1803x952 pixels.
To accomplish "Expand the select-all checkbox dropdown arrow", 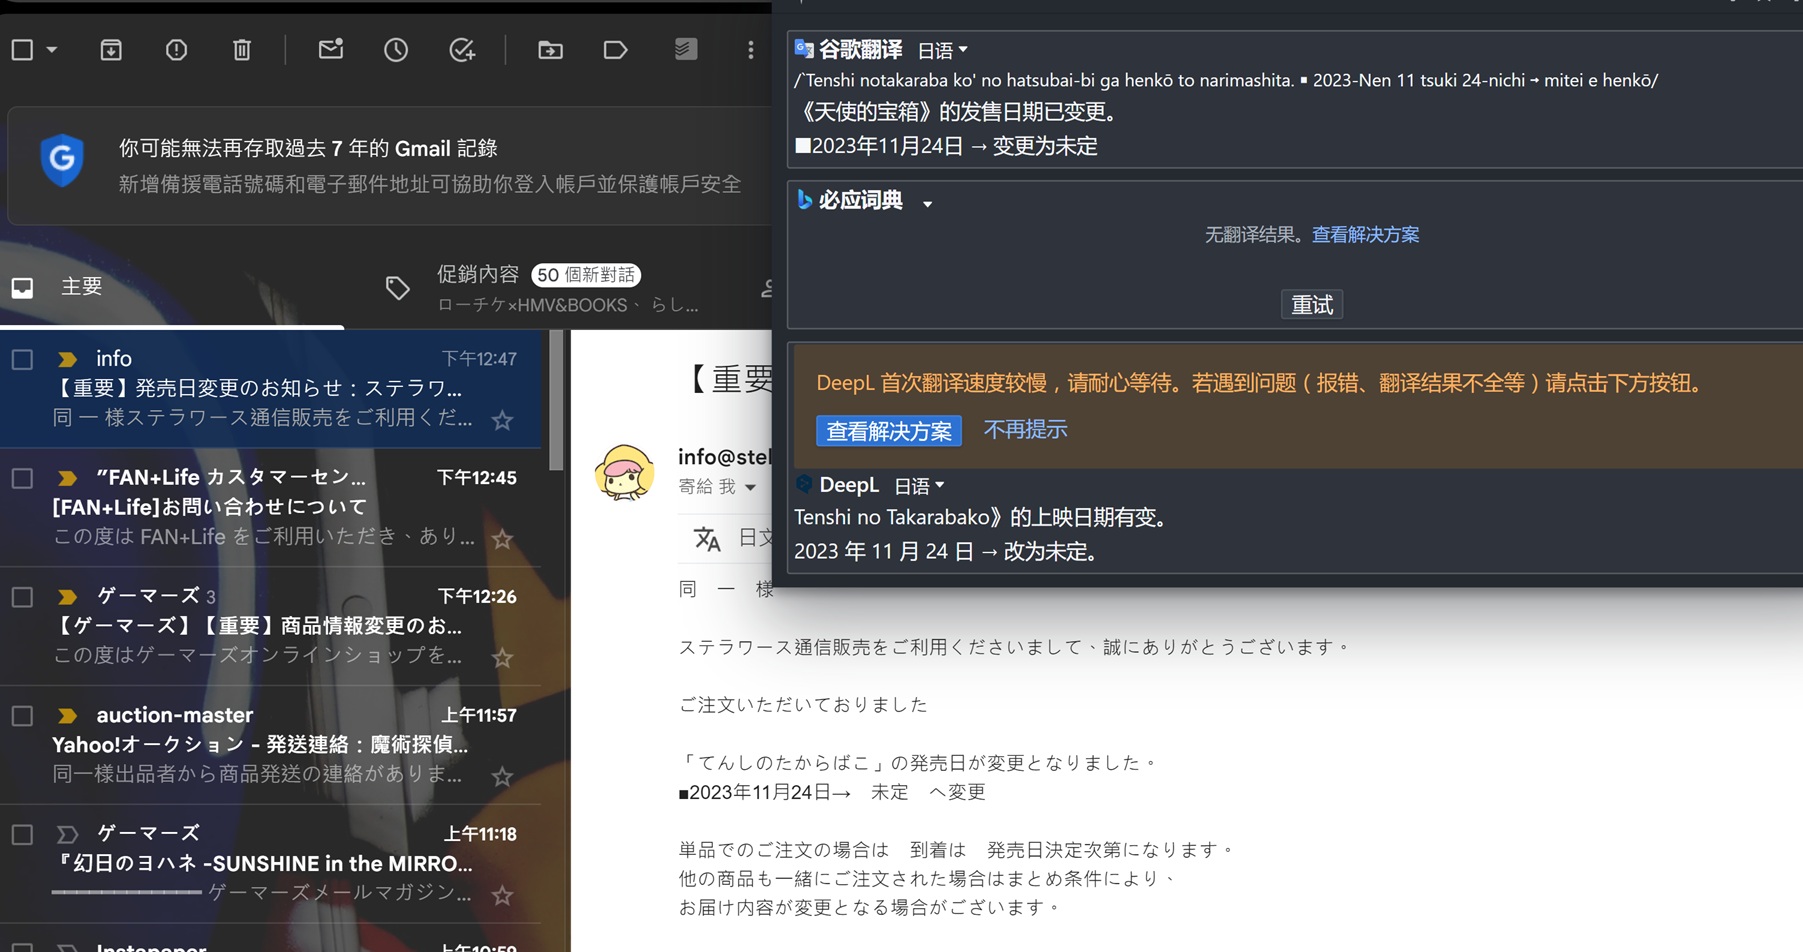I will (52, 50).
